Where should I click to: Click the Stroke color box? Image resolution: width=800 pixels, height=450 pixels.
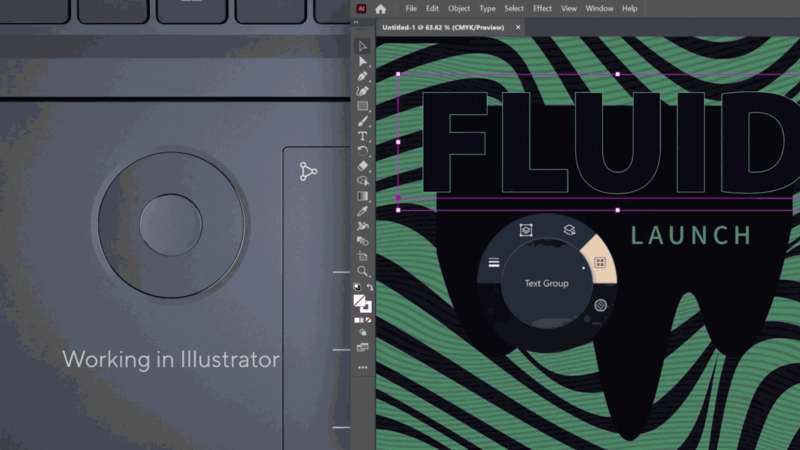click(367, 308)
